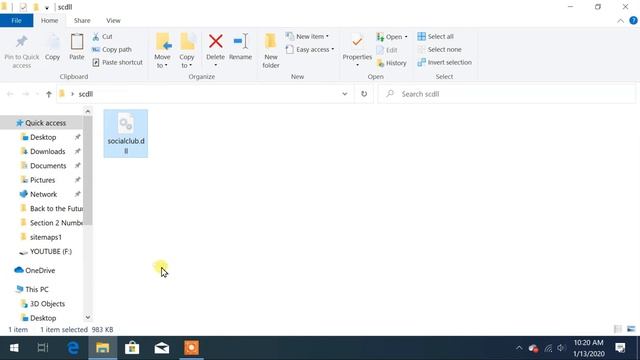Click the Cut scissors command

point(102,36)
